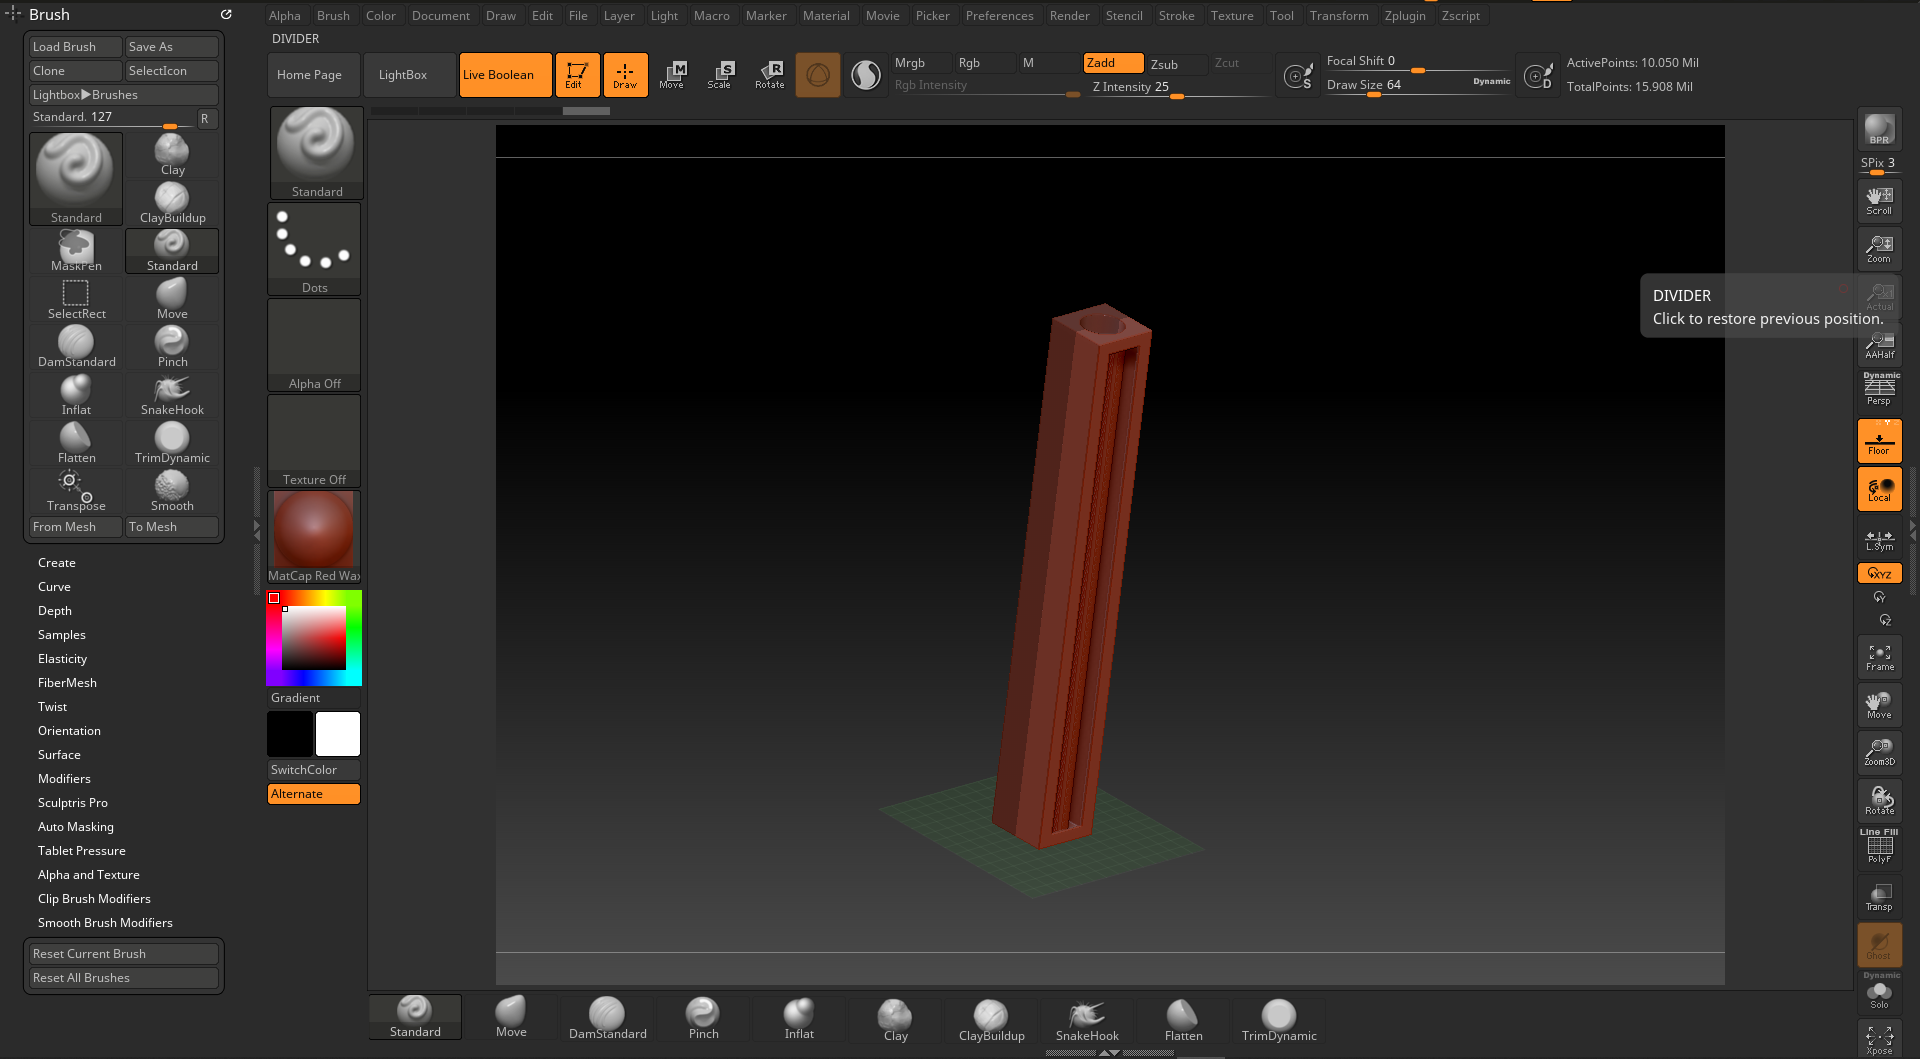The height and width of the screenshot is (1059, 1920).
Task: Toggle Draw mode
Action: tap(625, 75)
